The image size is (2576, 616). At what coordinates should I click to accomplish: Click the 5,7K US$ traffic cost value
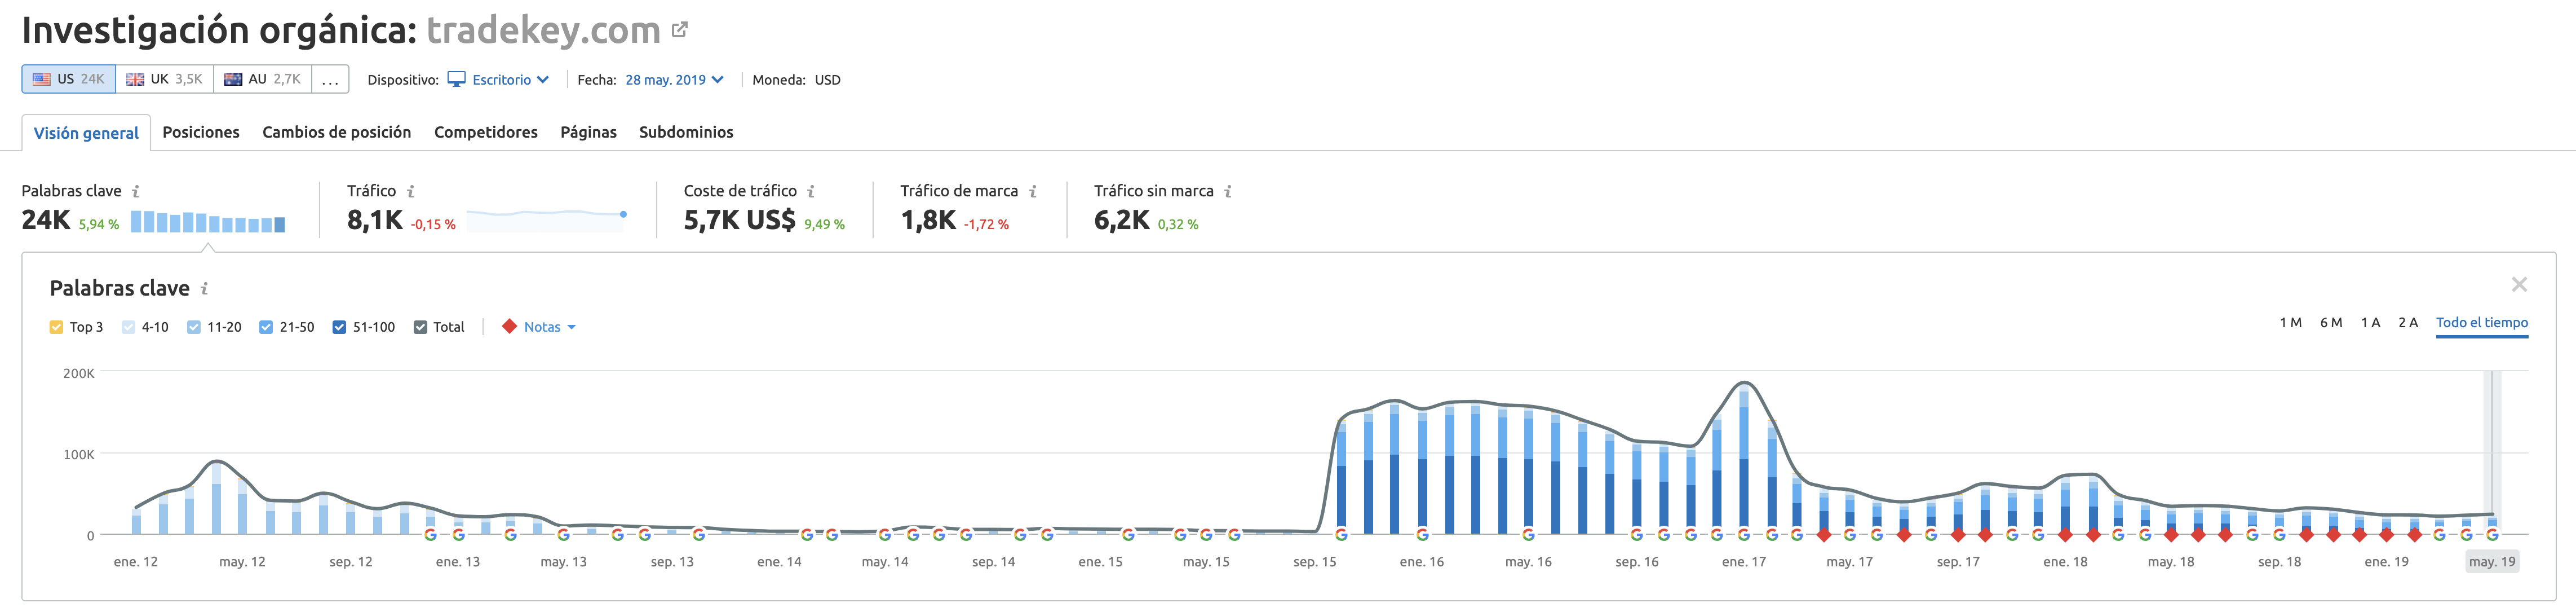740,220
